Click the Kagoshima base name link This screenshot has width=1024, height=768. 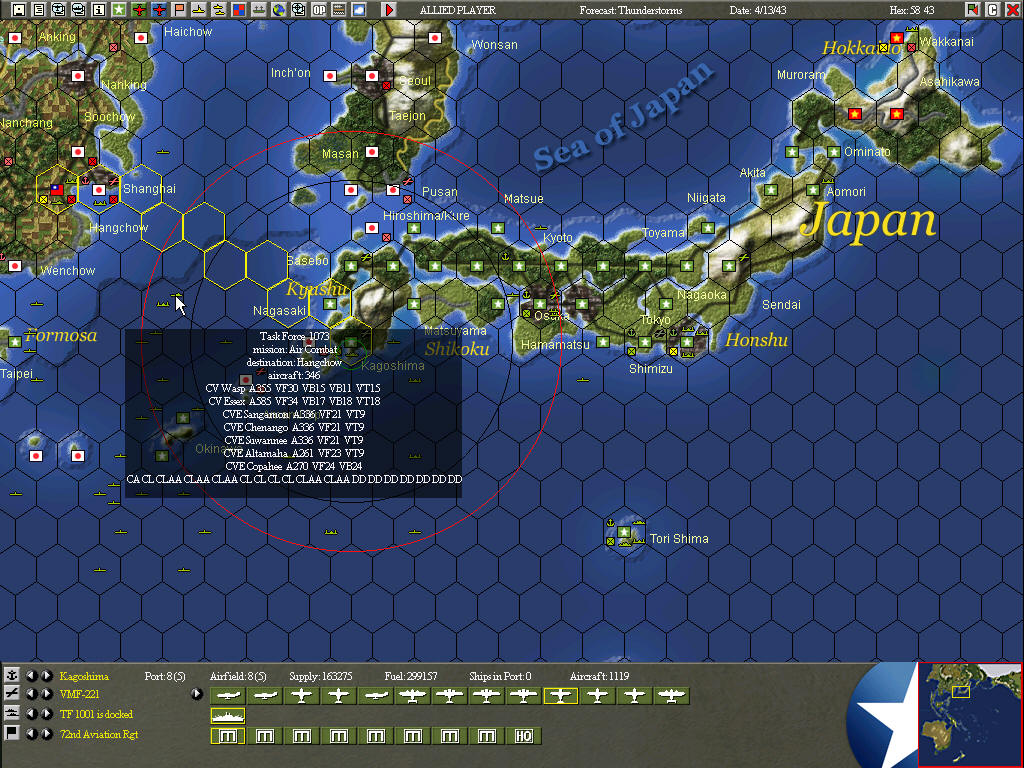pos(82,675)
